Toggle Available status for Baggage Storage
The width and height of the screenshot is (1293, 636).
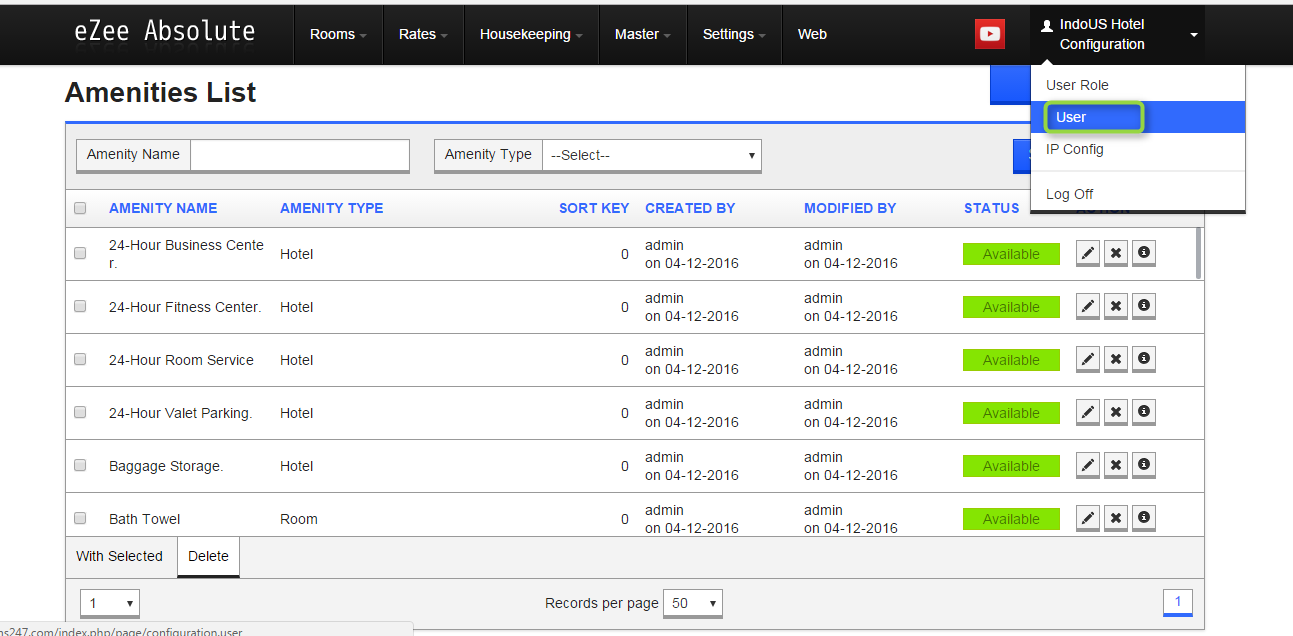1011,466
